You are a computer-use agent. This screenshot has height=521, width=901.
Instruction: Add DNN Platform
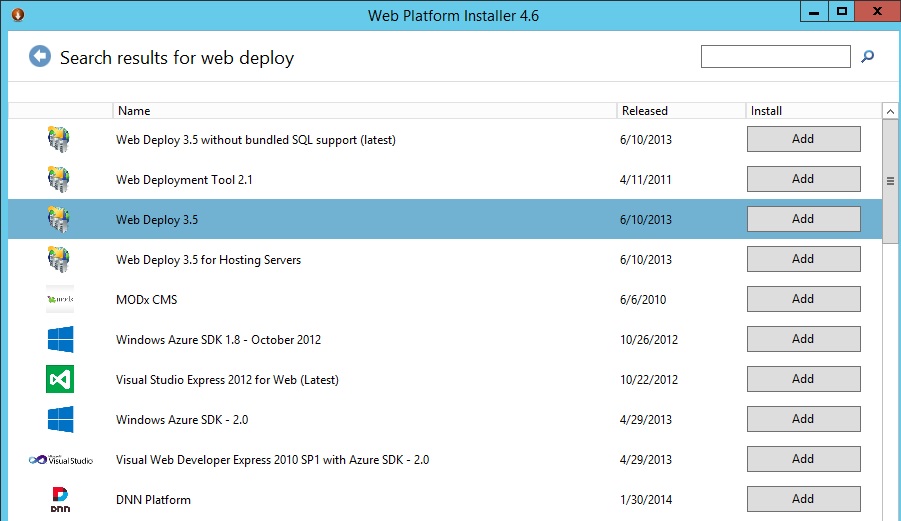click(803, 499)
